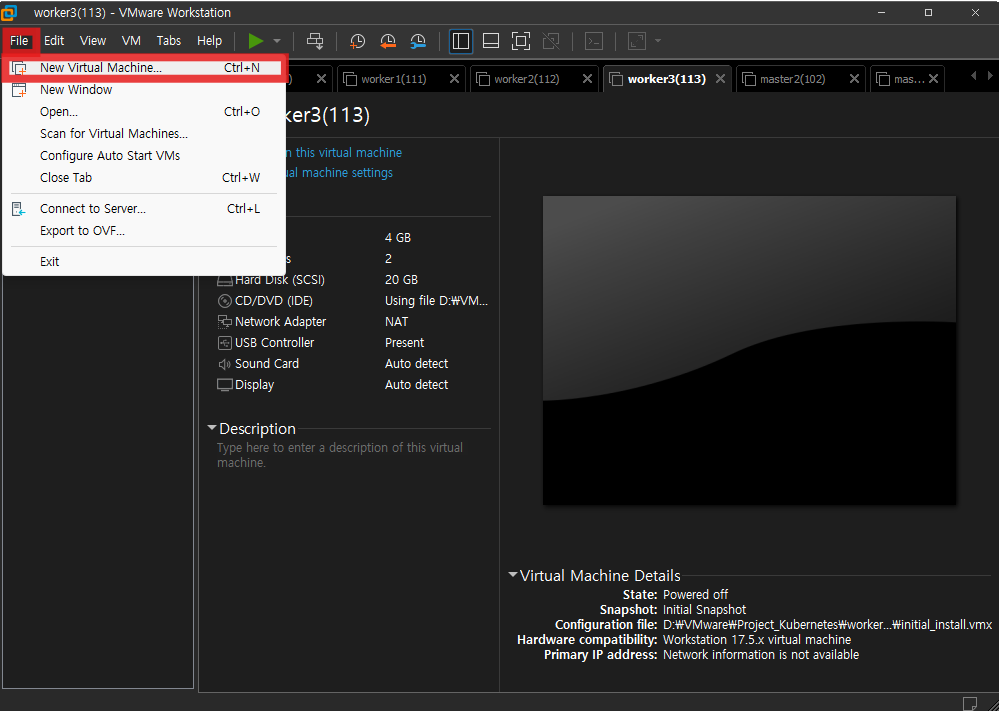Viewport: 999px width, 711px height.
Task: Open the Snapshot Manager wrench icon
Action: pos(418,41)
